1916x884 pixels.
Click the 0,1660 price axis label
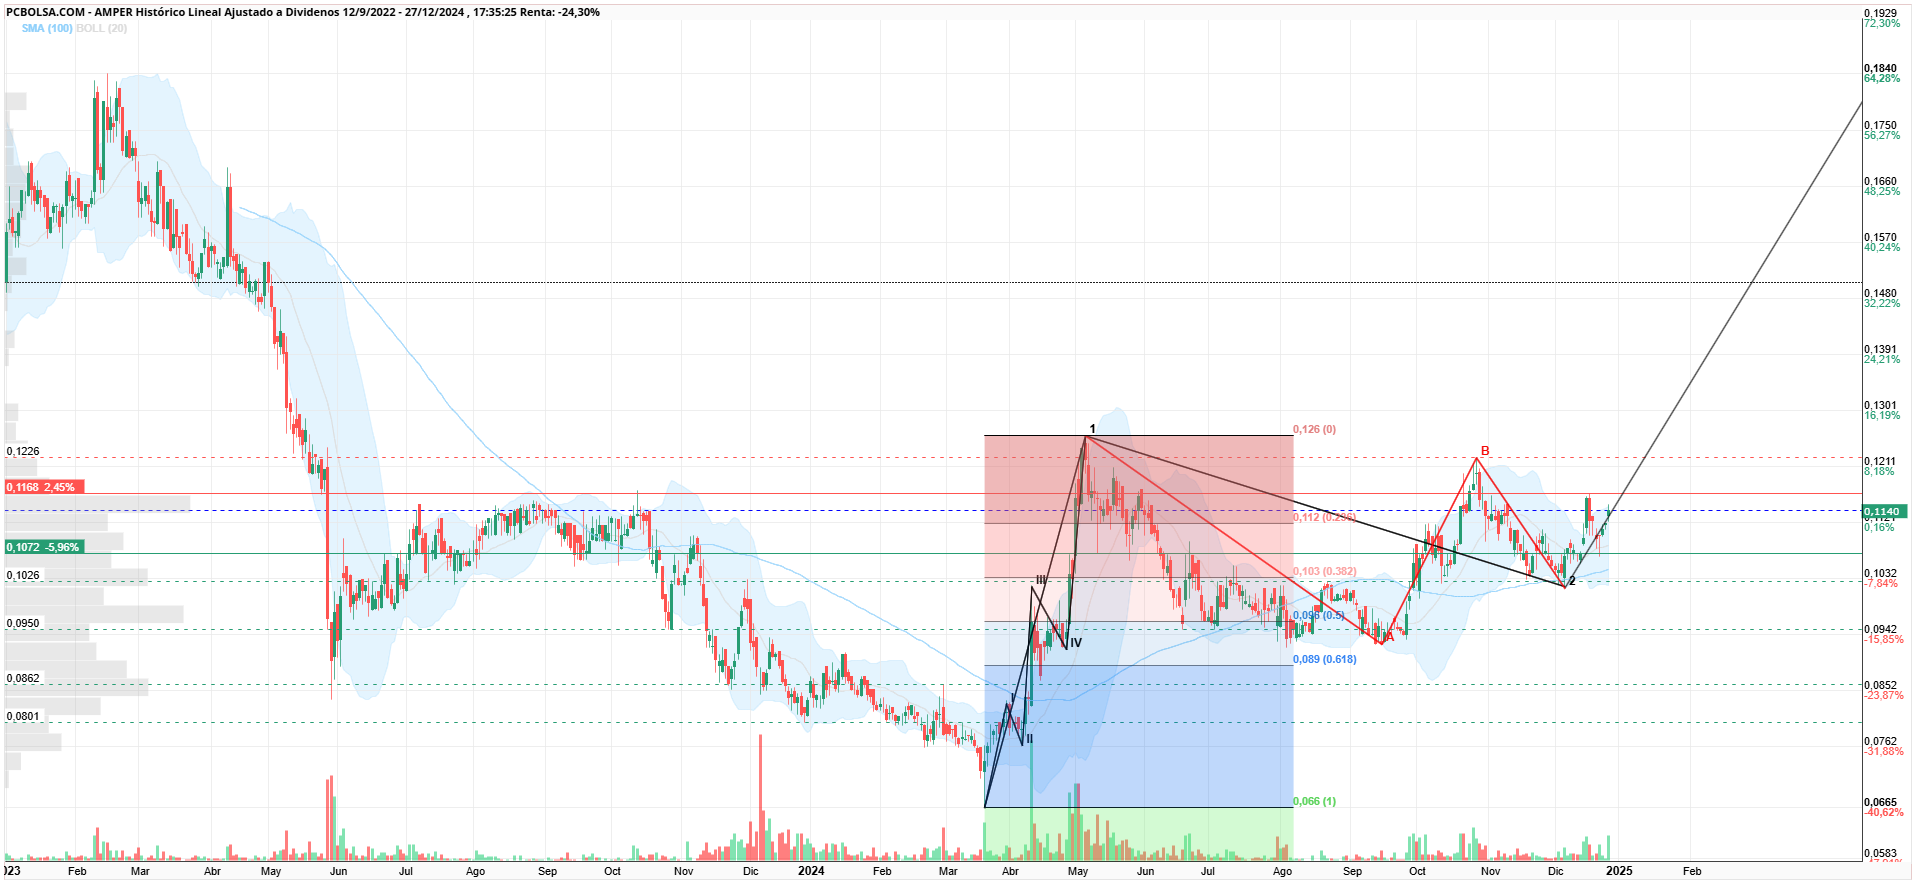pos(1881,182)
